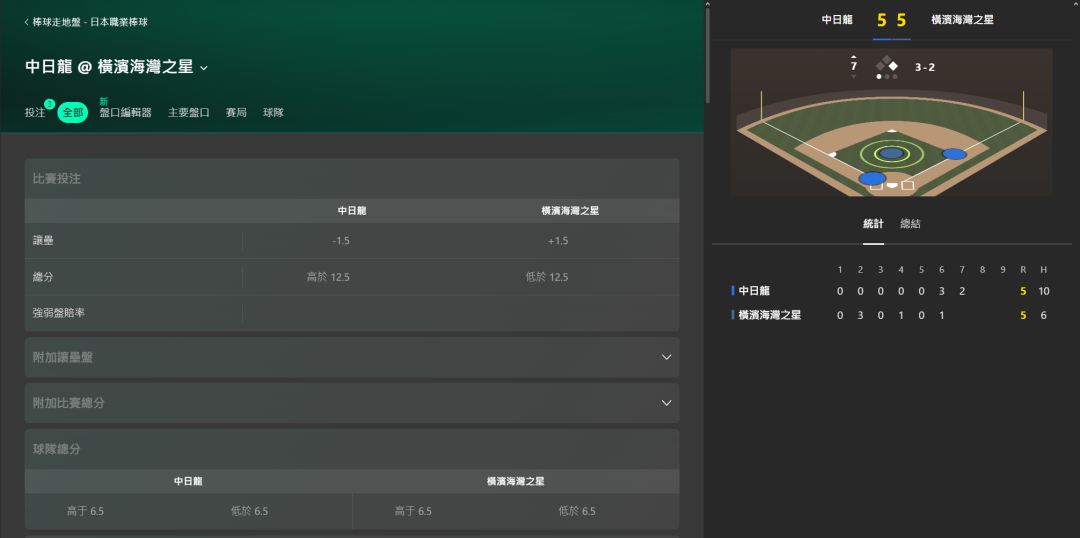The width and height of the screenshot is (1080, 538).
Task: Click the 中日龍 row in the box score
Action: coord(891,291)
